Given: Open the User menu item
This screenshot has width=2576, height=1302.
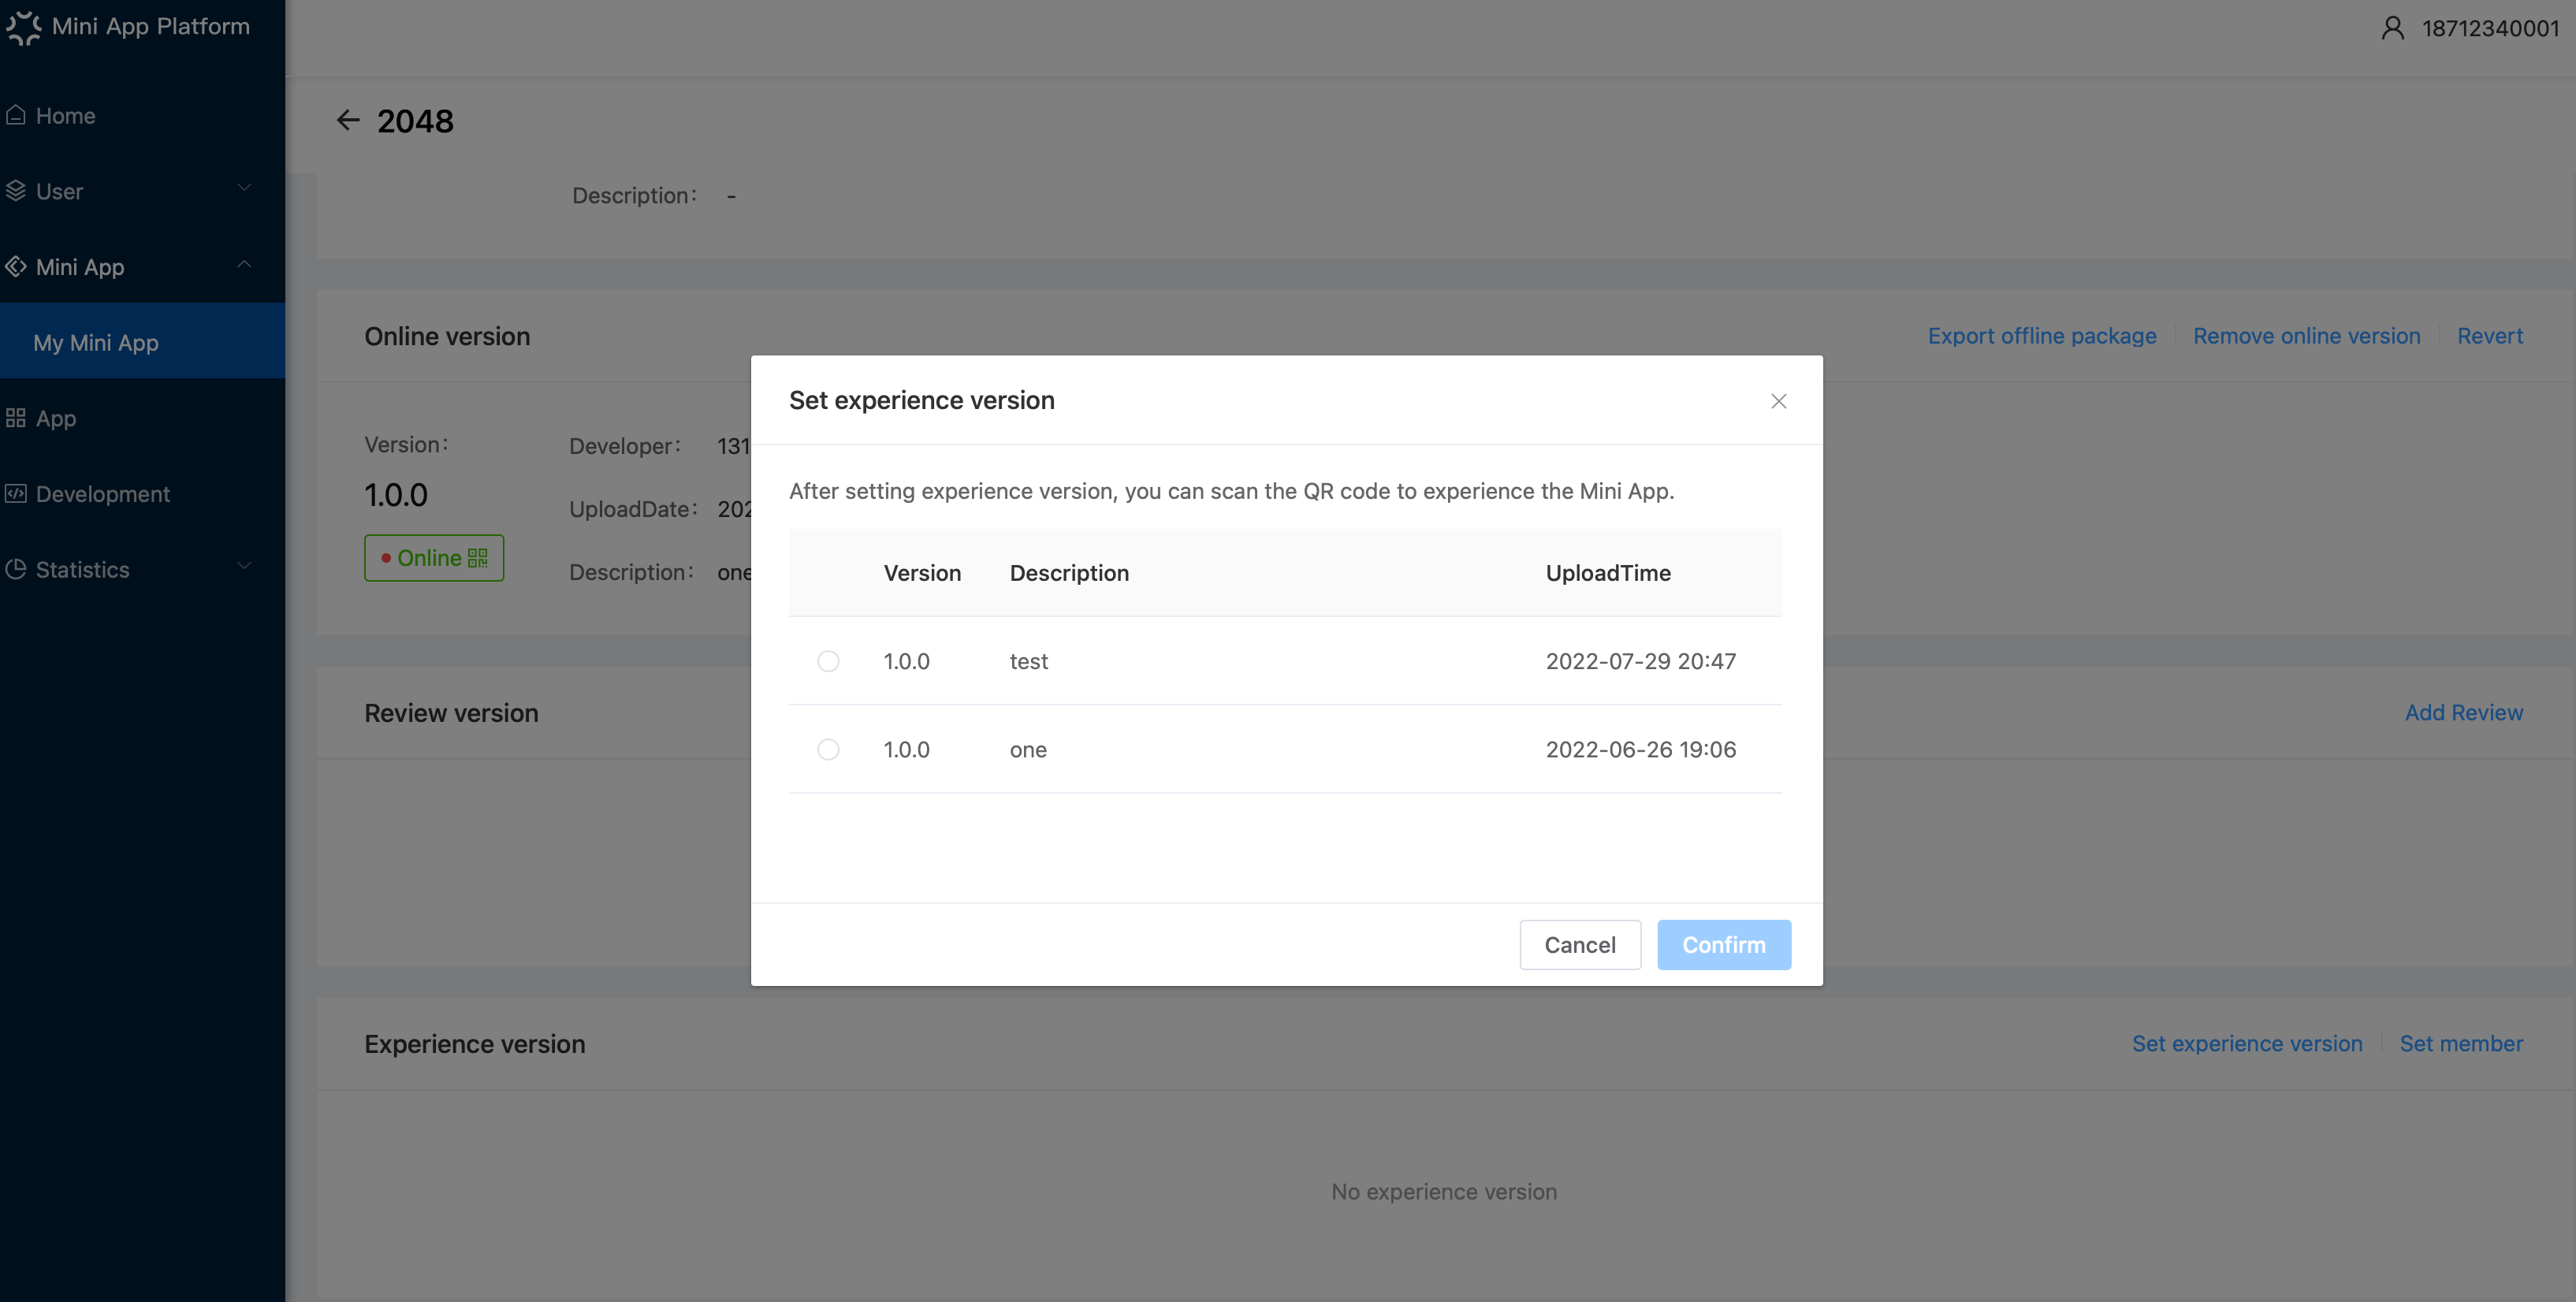Looking at the screenshot, I should pyautogui.click(x=142, y=191).
